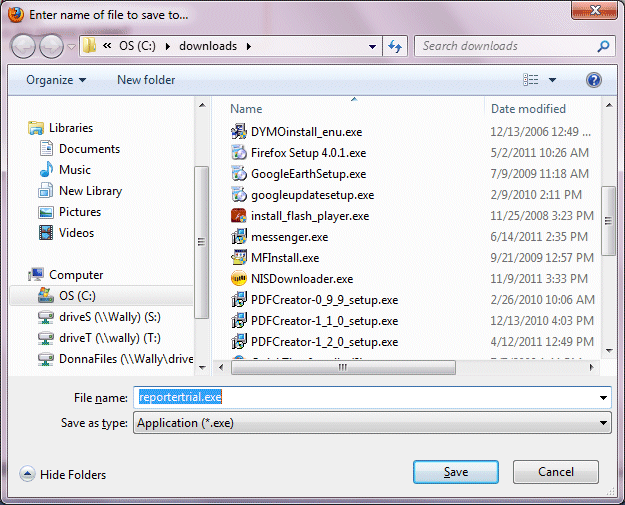Open the Save as type combo box

pyautogui.click(x=372, y=423)
